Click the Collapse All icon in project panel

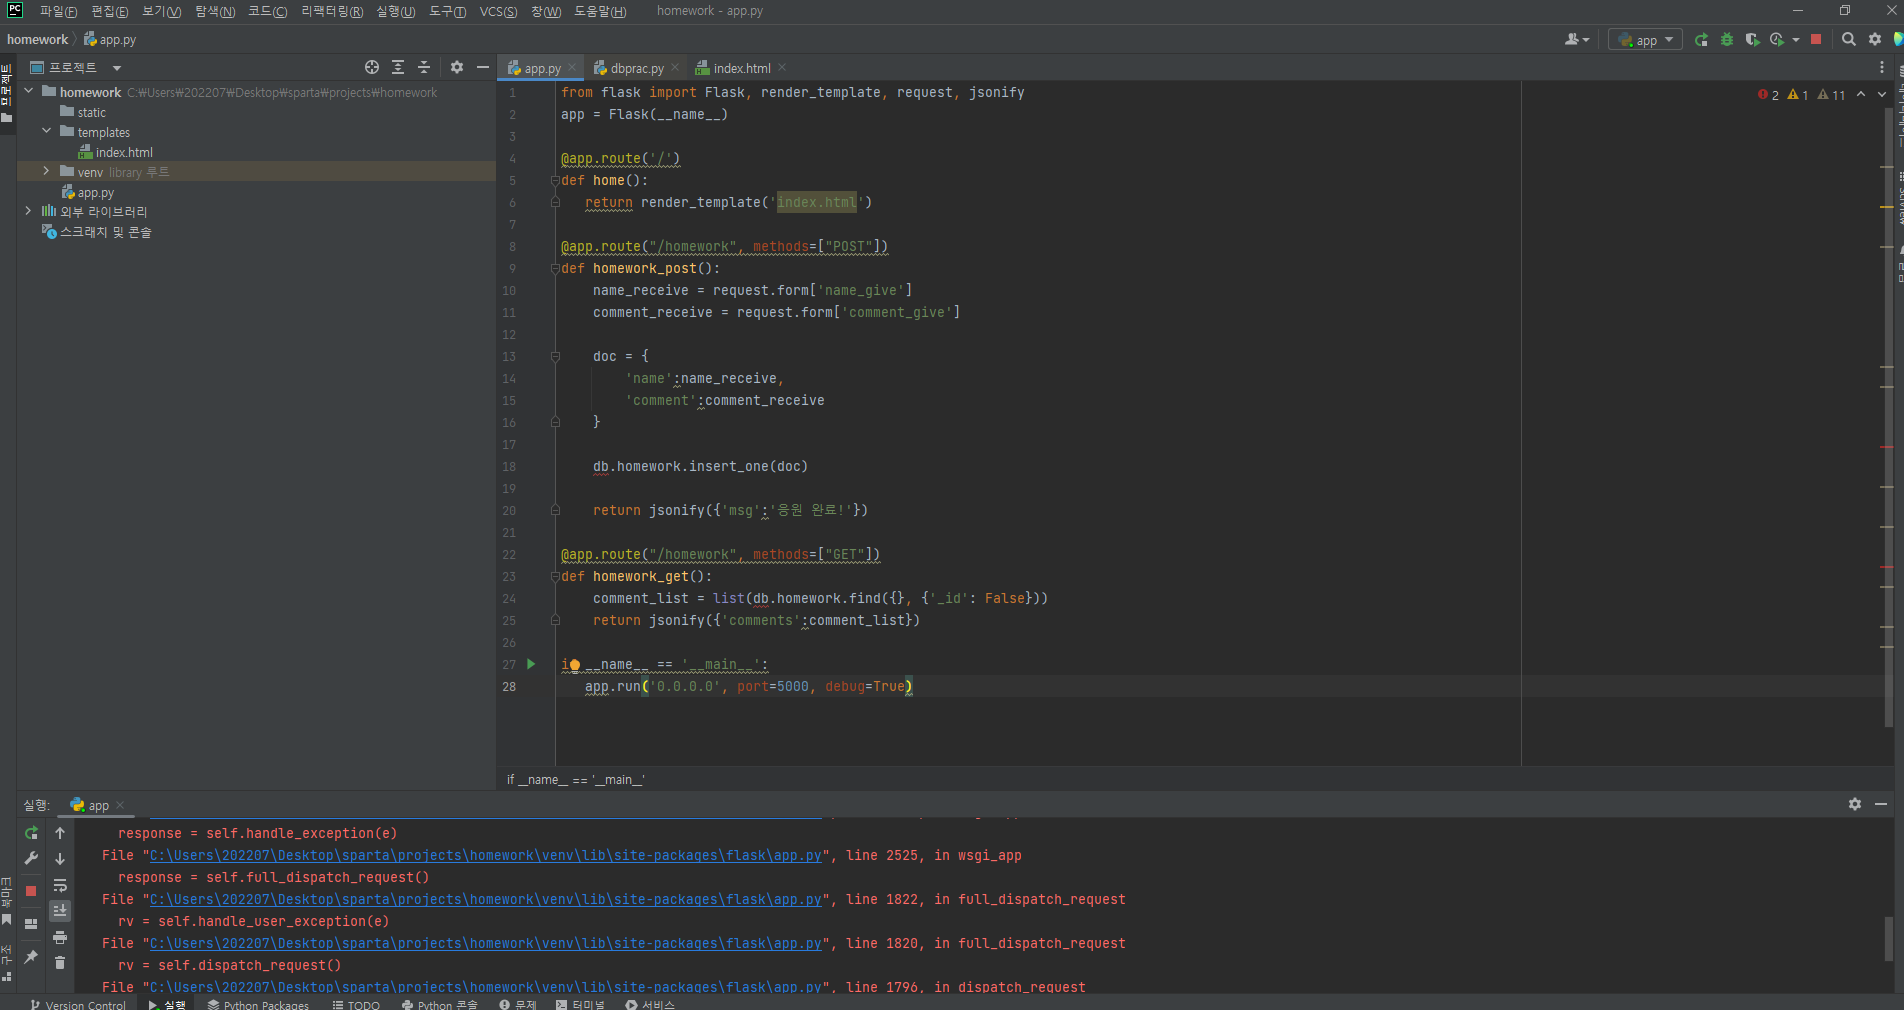[x=424, y=67]
